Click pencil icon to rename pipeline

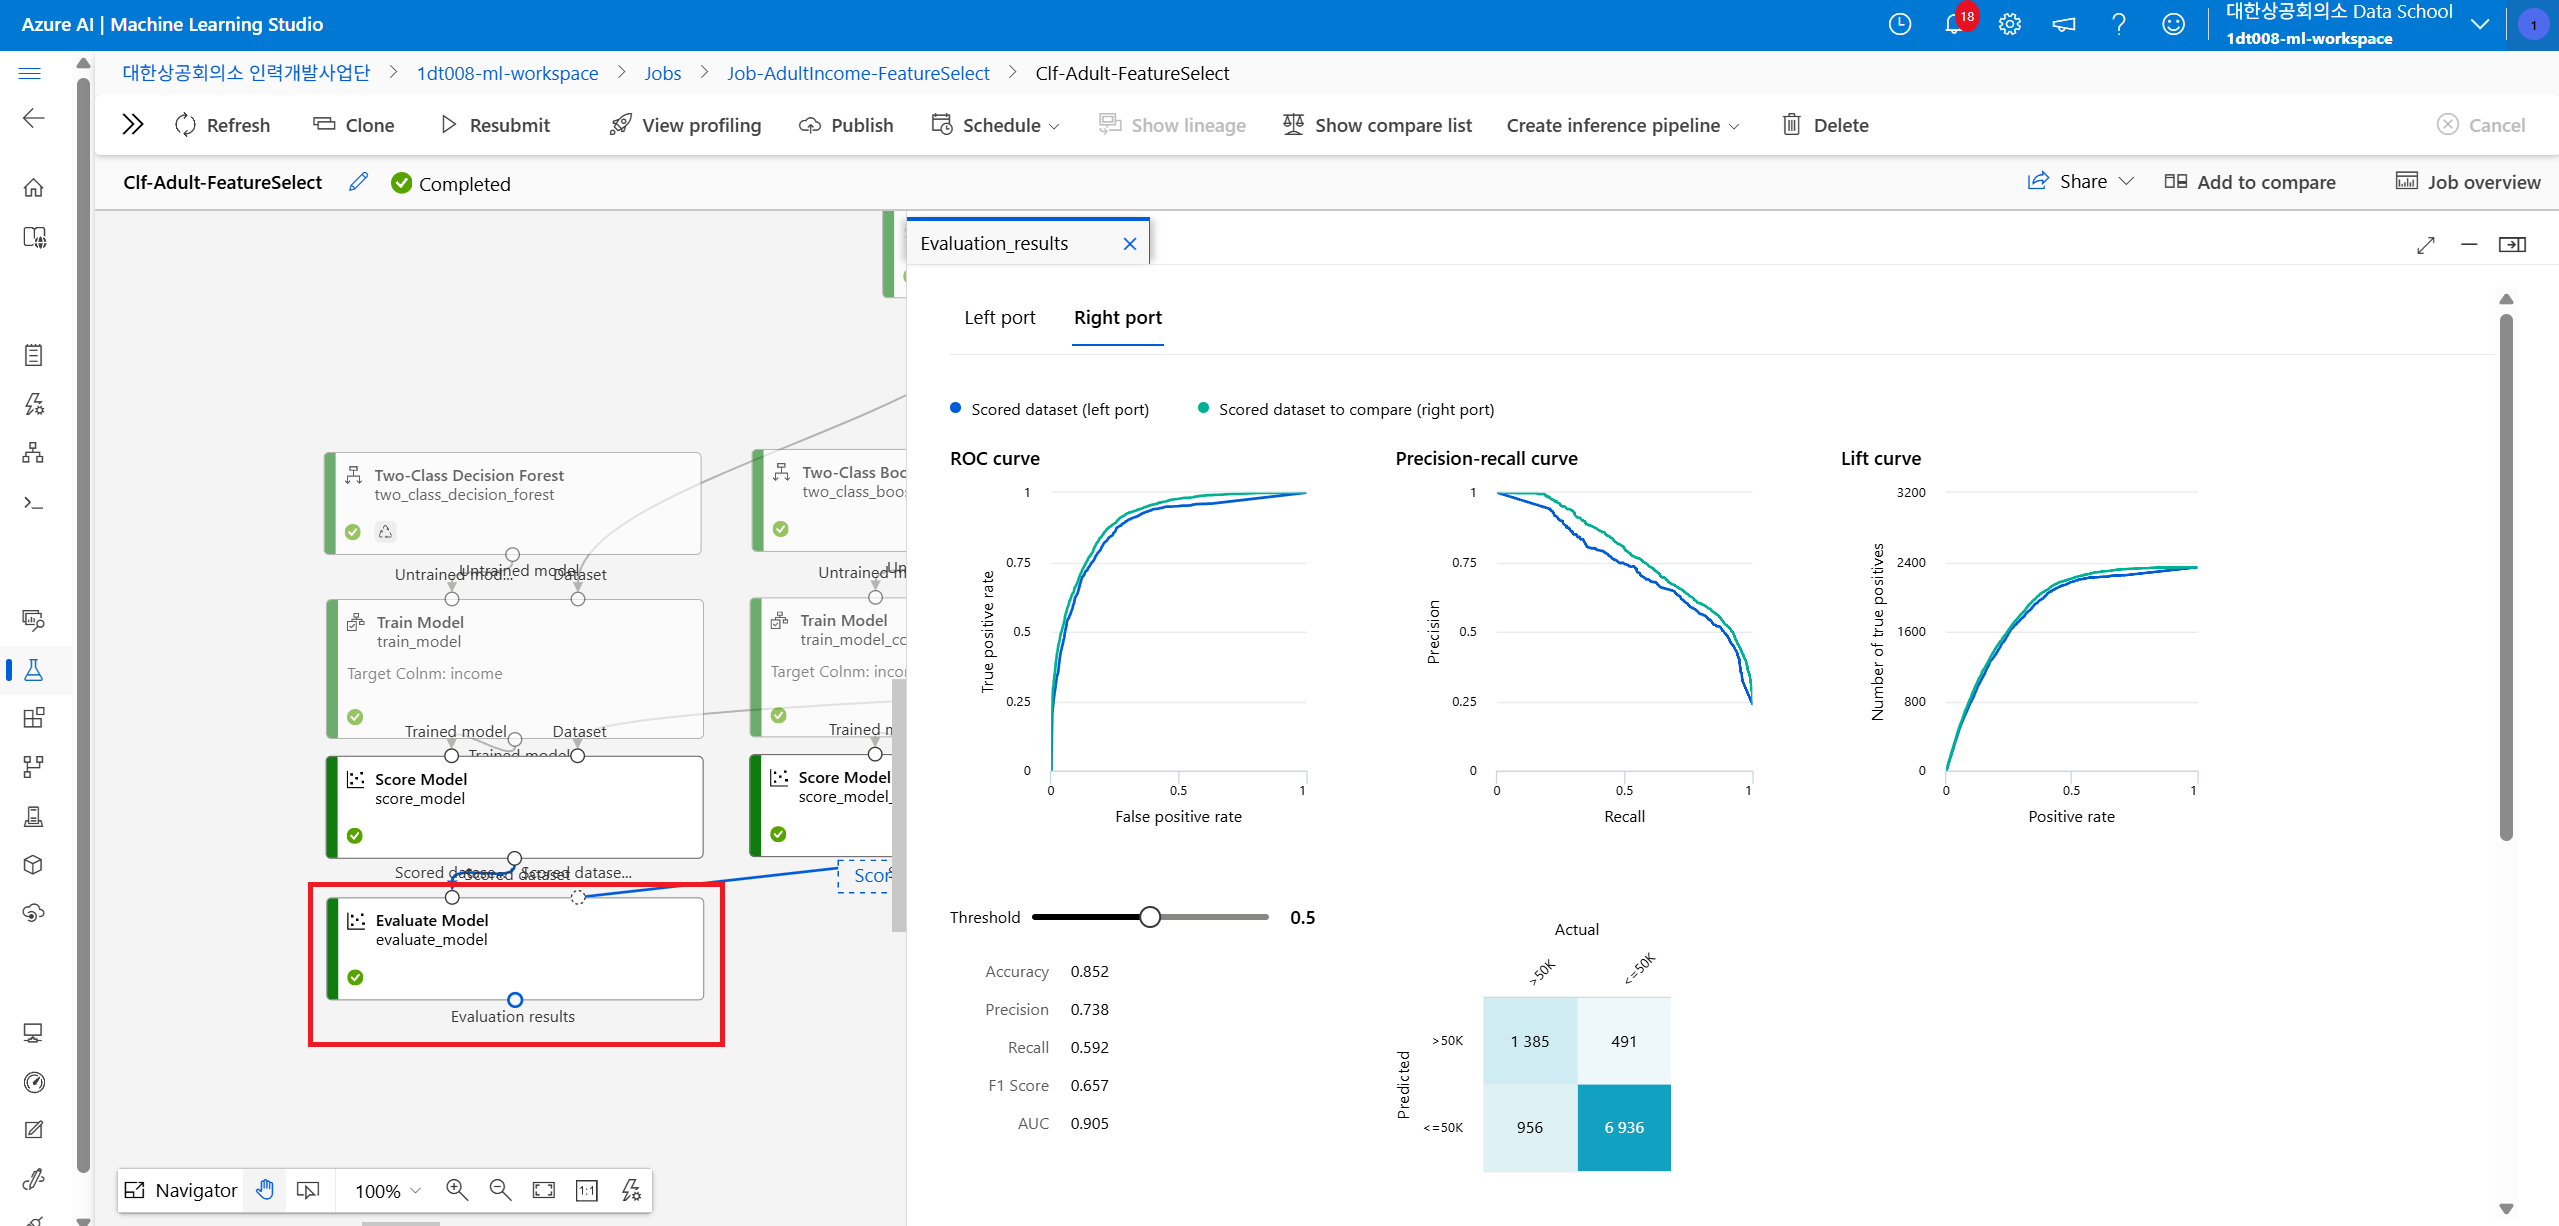point(358,182)
